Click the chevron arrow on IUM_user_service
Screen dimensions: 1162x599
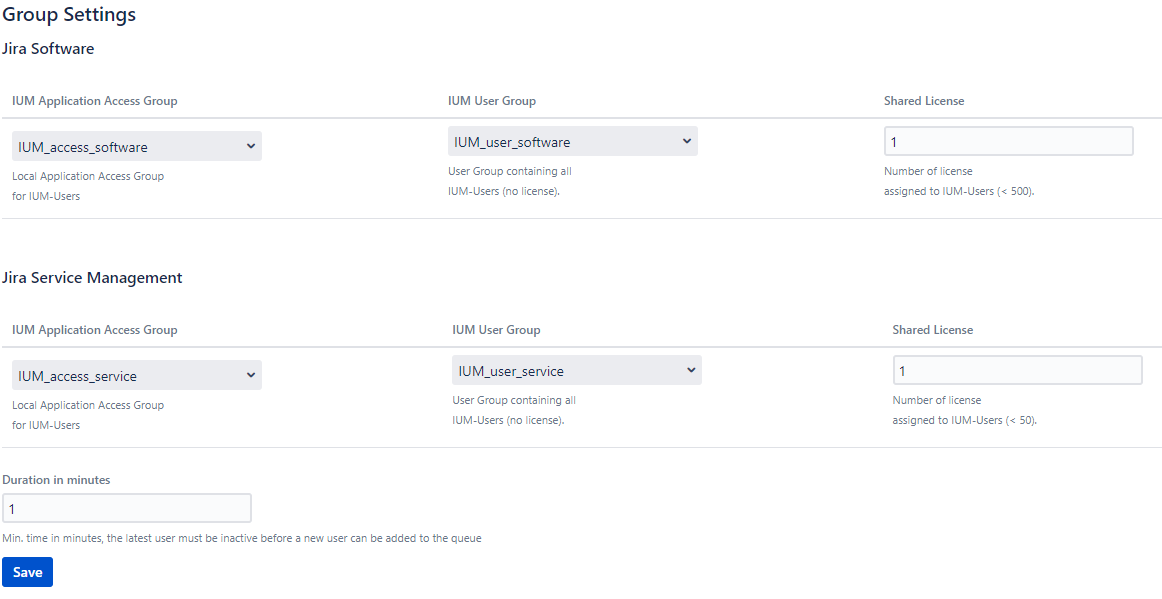point(691,370)
